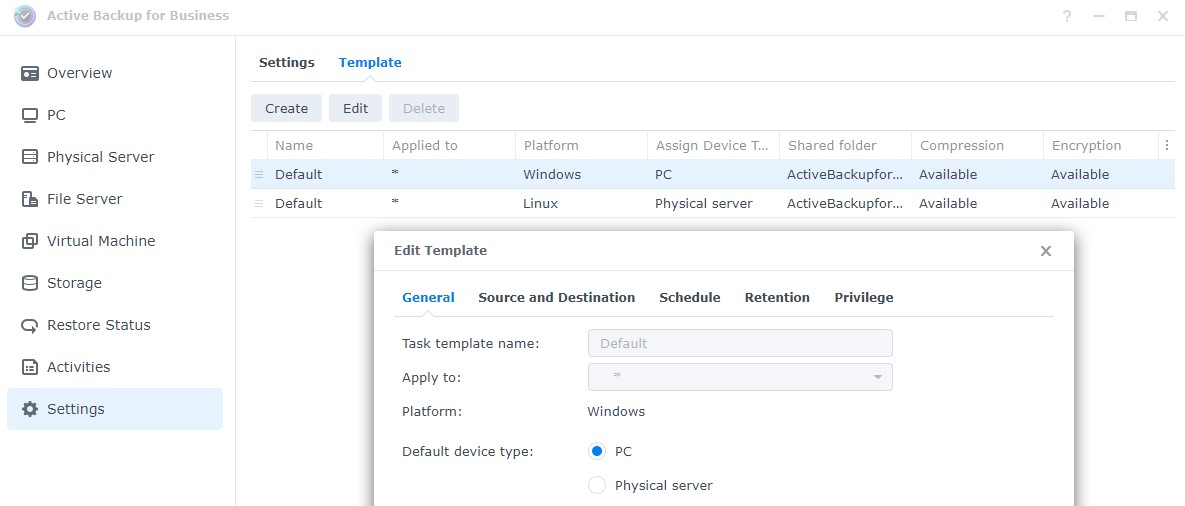Open the help question mark icon
Image resolution: width=1185 pixels, height=506 pixels.
(1067, 16)
